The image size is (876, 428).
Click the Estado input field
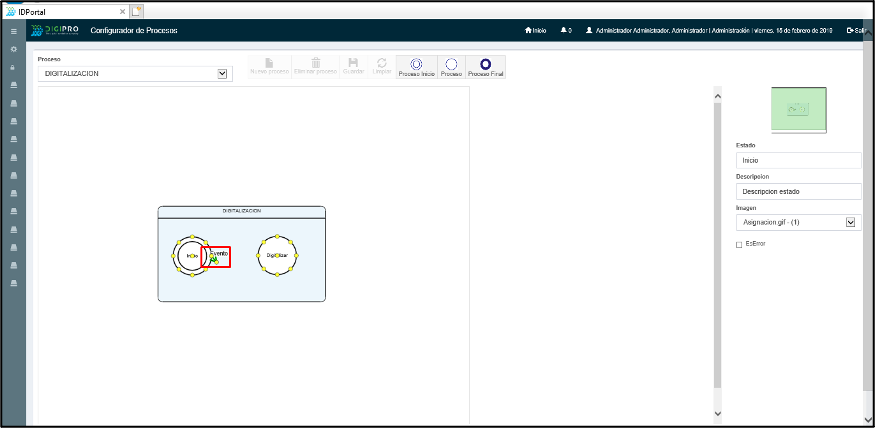pos(798,160)
